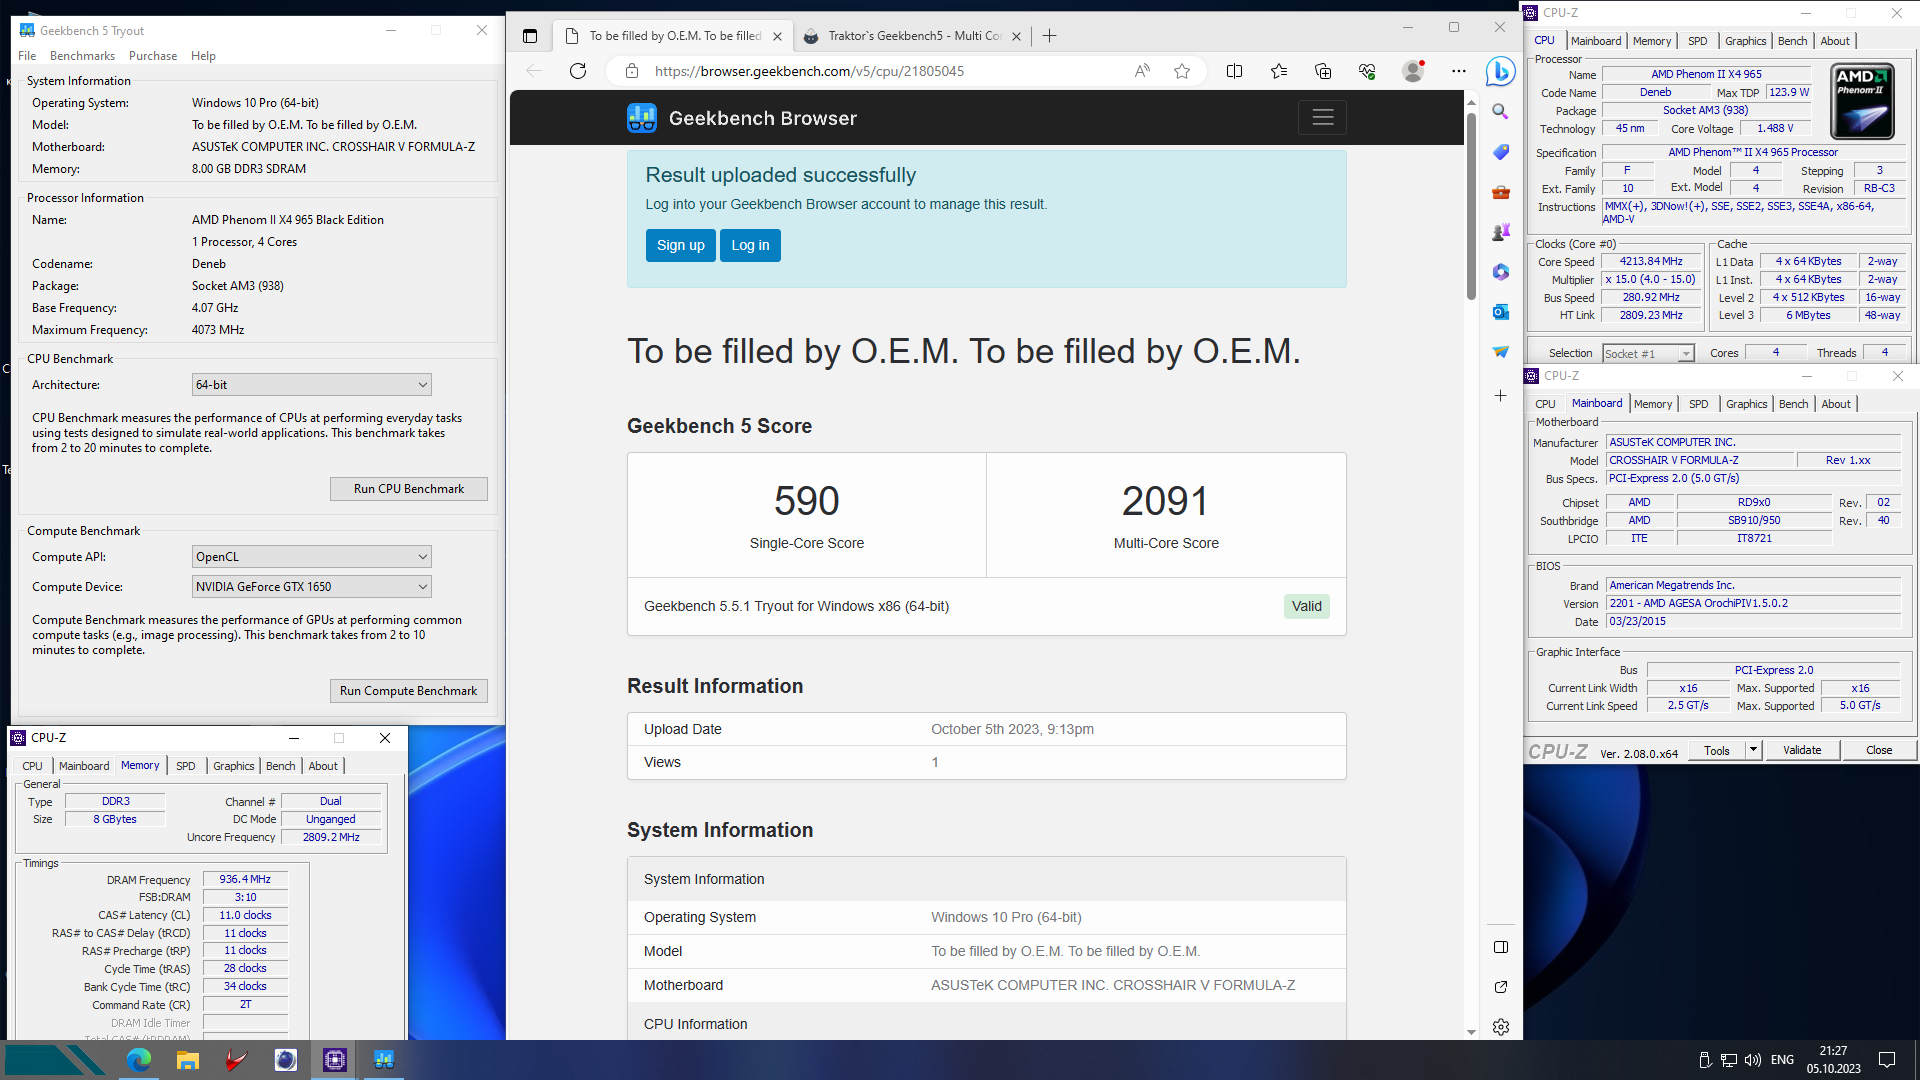Open Favorites list icon in Edge
Screen dimensions: 1920x1080
tap(1279, 71)
